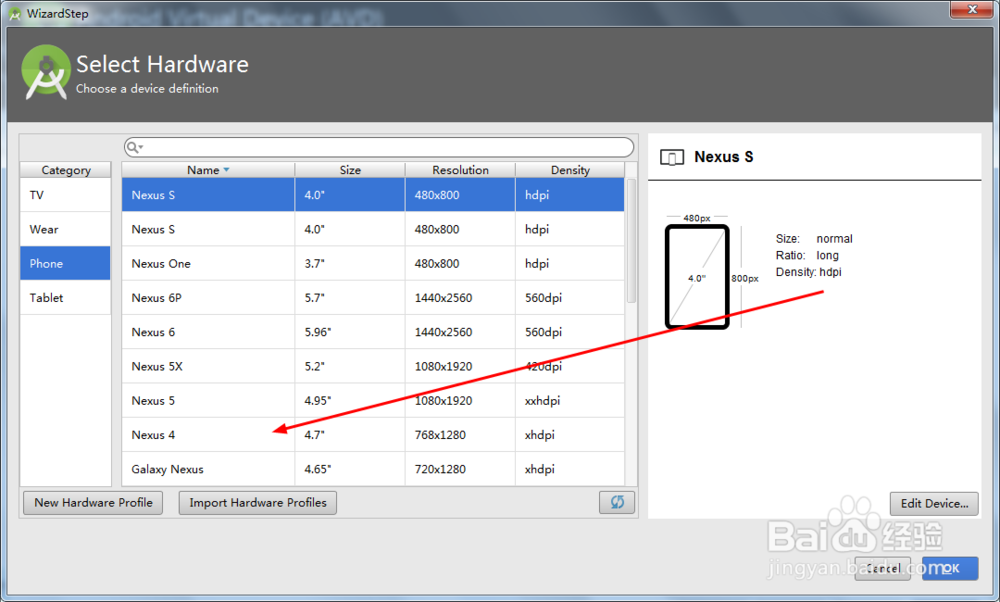
Task: Select the Nexus 5X device row
Action: pos(373,366)
